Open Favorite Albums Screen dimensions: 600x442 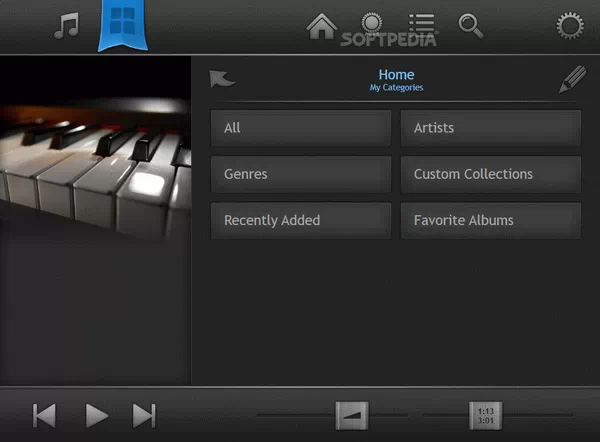coord(490,220)
